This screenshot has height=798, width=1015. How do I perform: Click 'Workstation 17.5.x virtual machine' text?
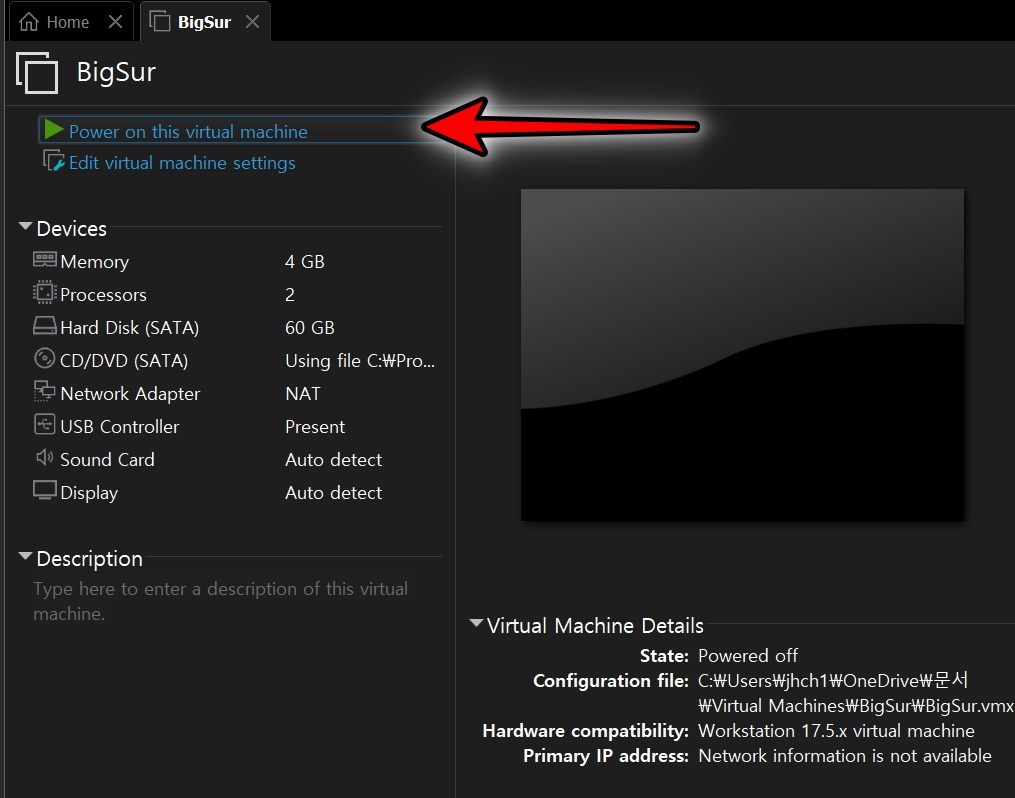(836, 731)
